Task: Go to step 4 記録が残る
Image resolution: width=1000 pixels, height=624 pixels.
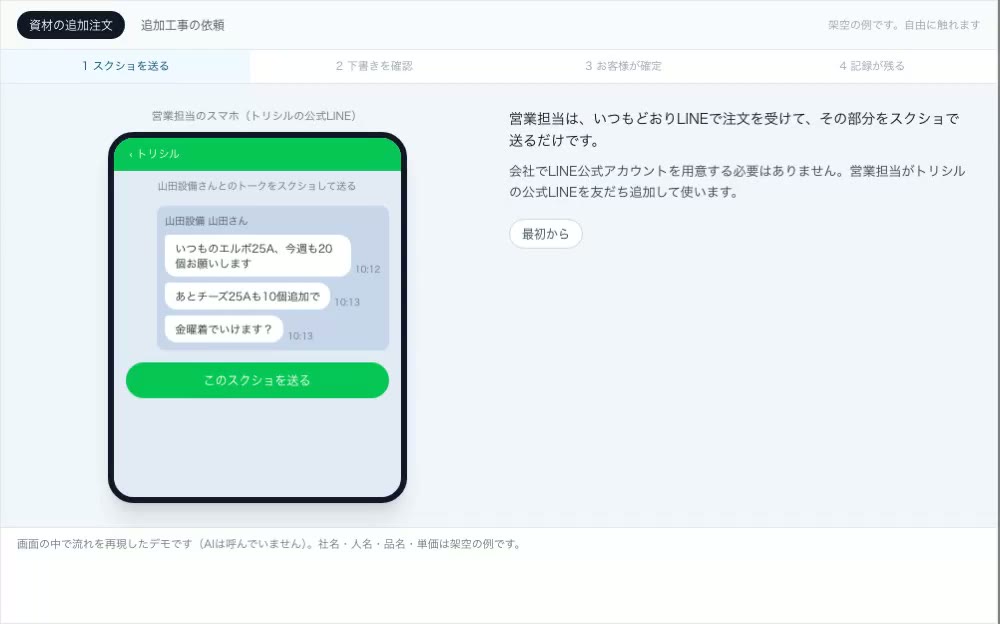Action: pos(872,66)
